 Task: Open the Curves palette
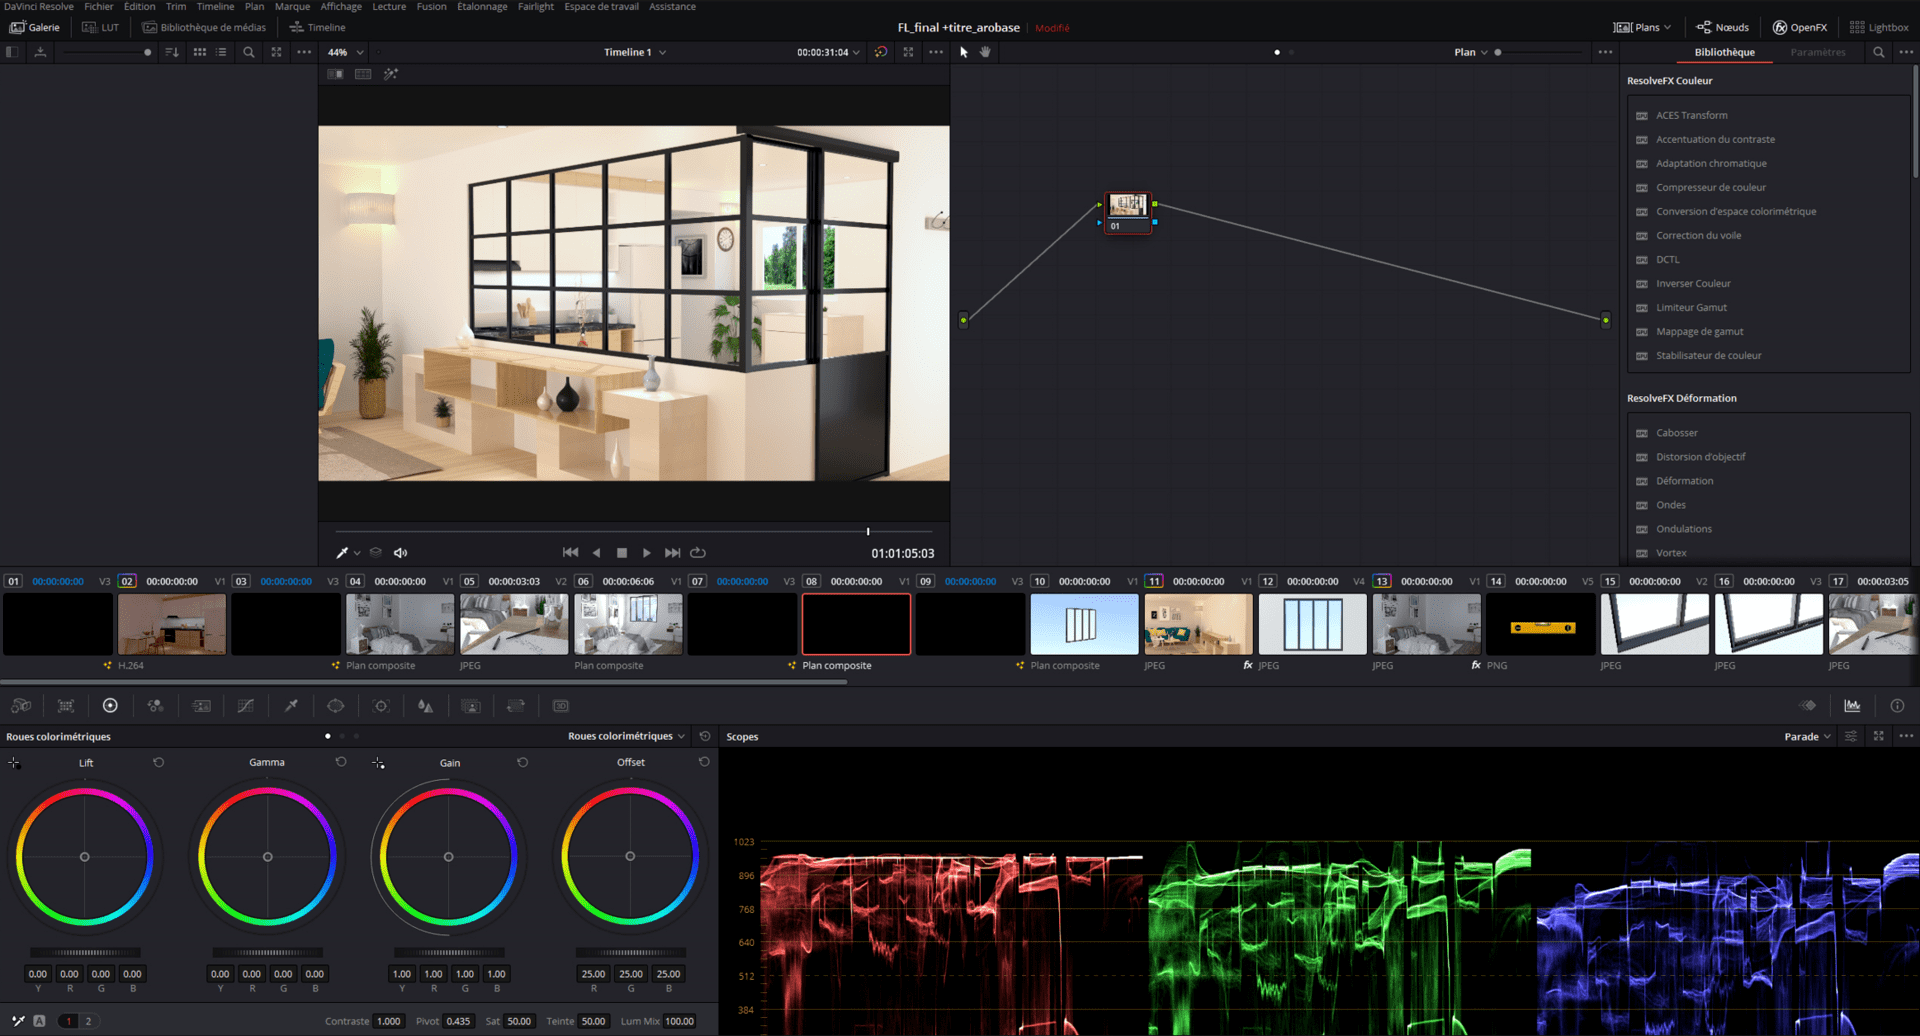[x=245, y=706]
